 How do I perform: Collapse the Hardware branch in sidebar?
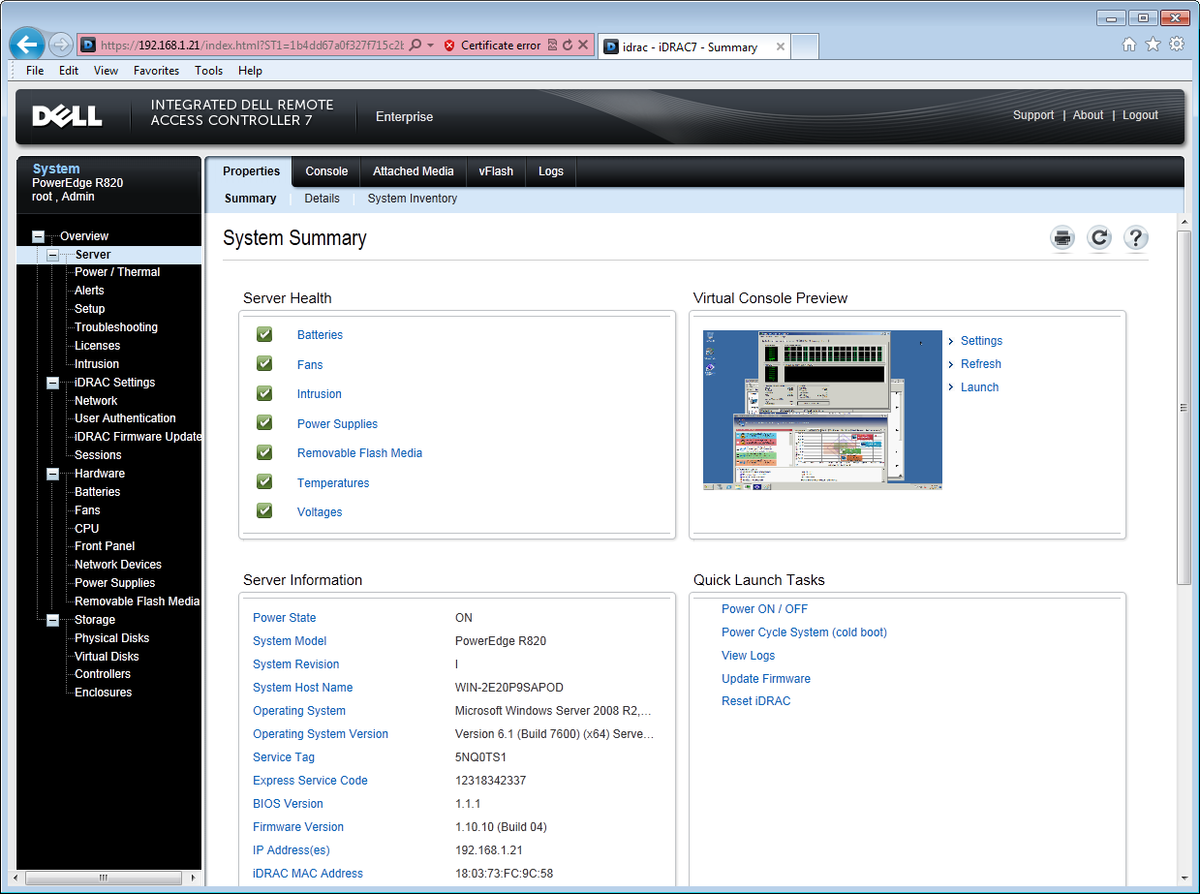(x=51, y=473)
